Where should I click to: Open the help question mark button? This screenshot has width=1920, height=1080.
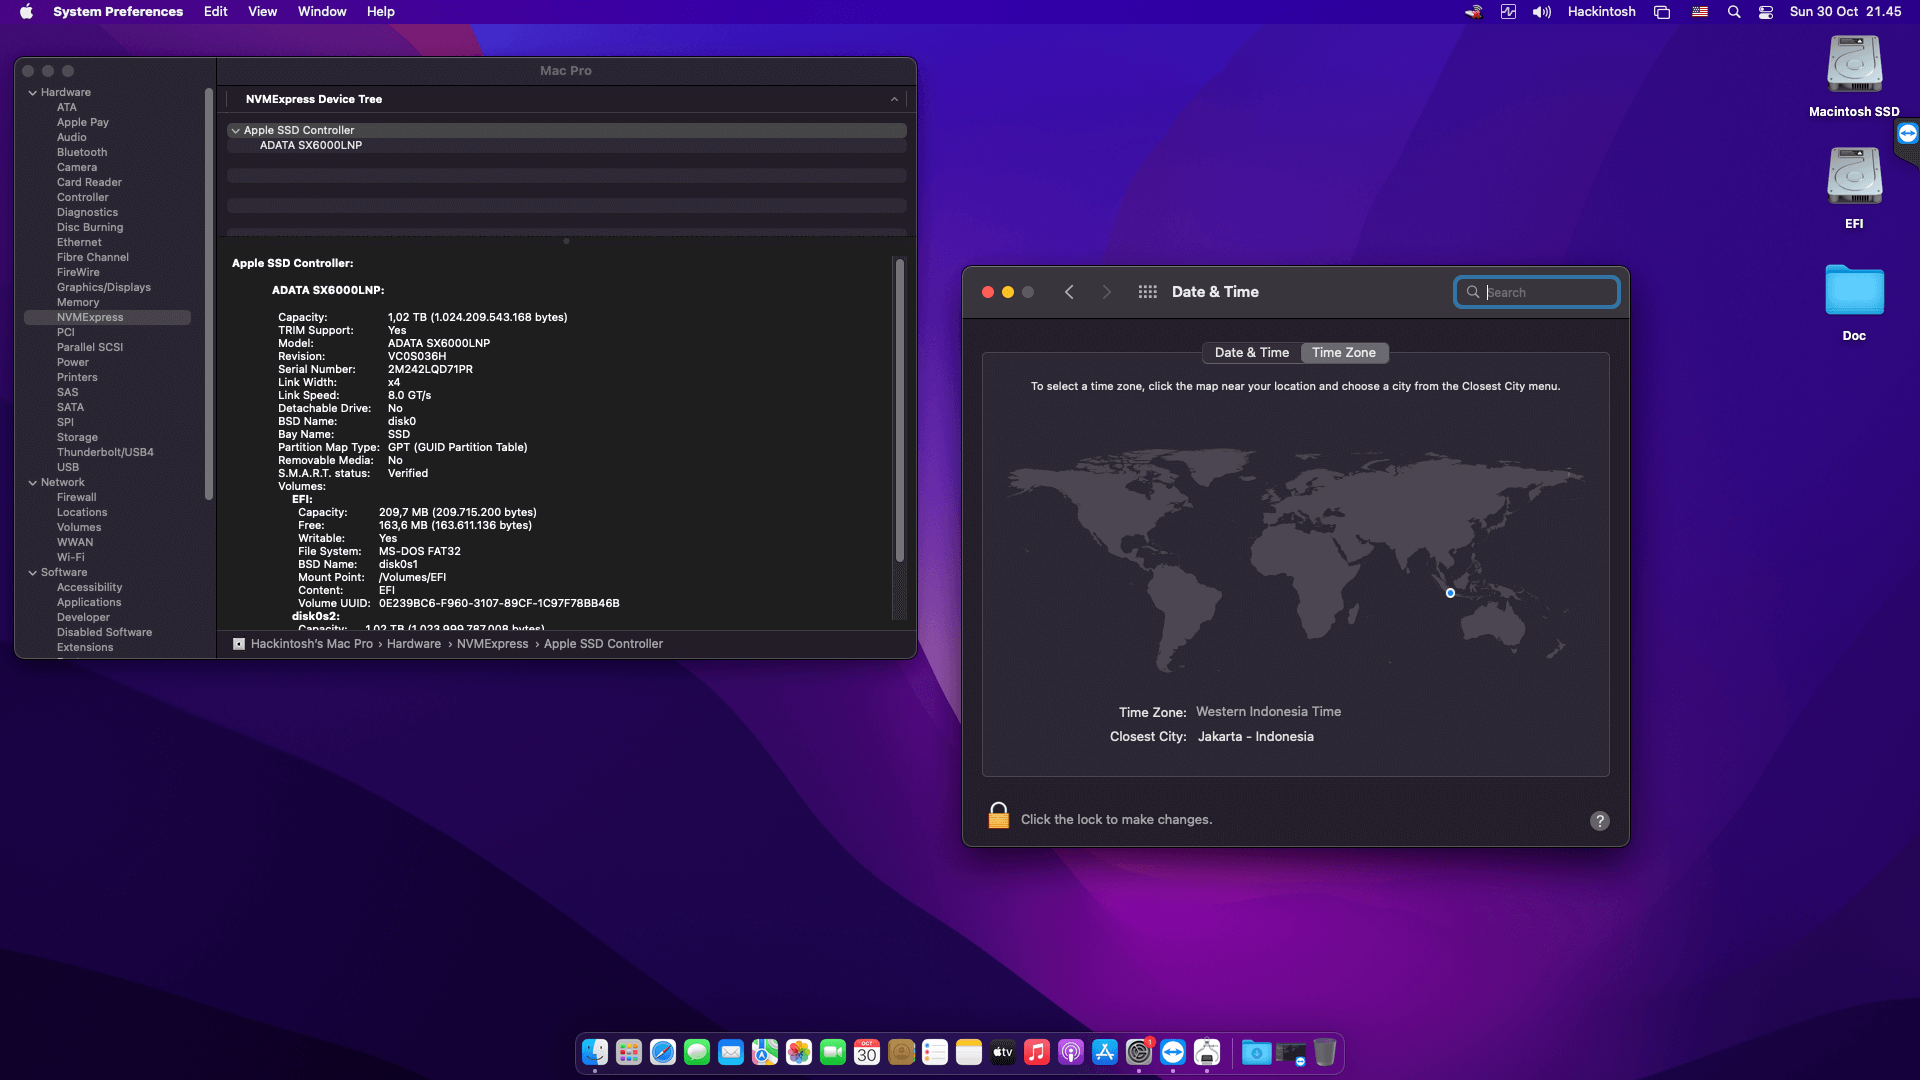click(x=1599, y=821)
